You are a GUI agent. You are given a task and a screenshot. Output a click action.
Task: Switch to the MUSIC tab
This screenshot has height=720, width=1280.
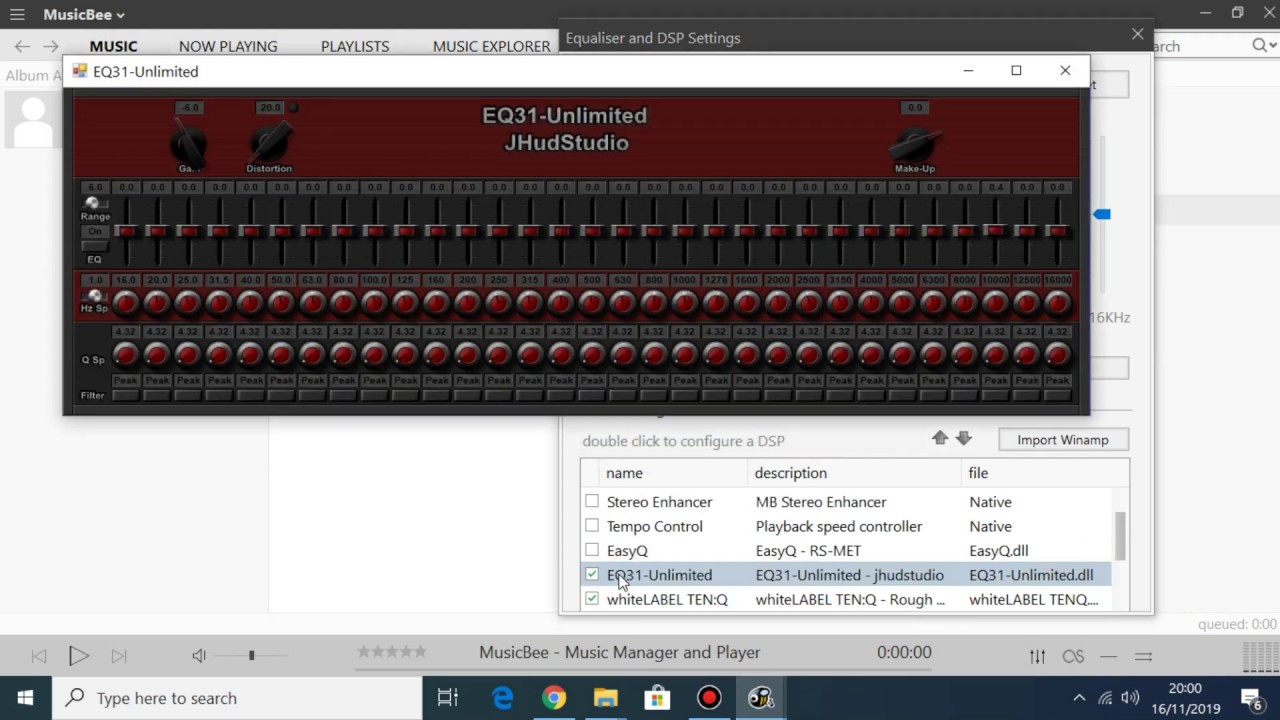[x=113, y=46]
